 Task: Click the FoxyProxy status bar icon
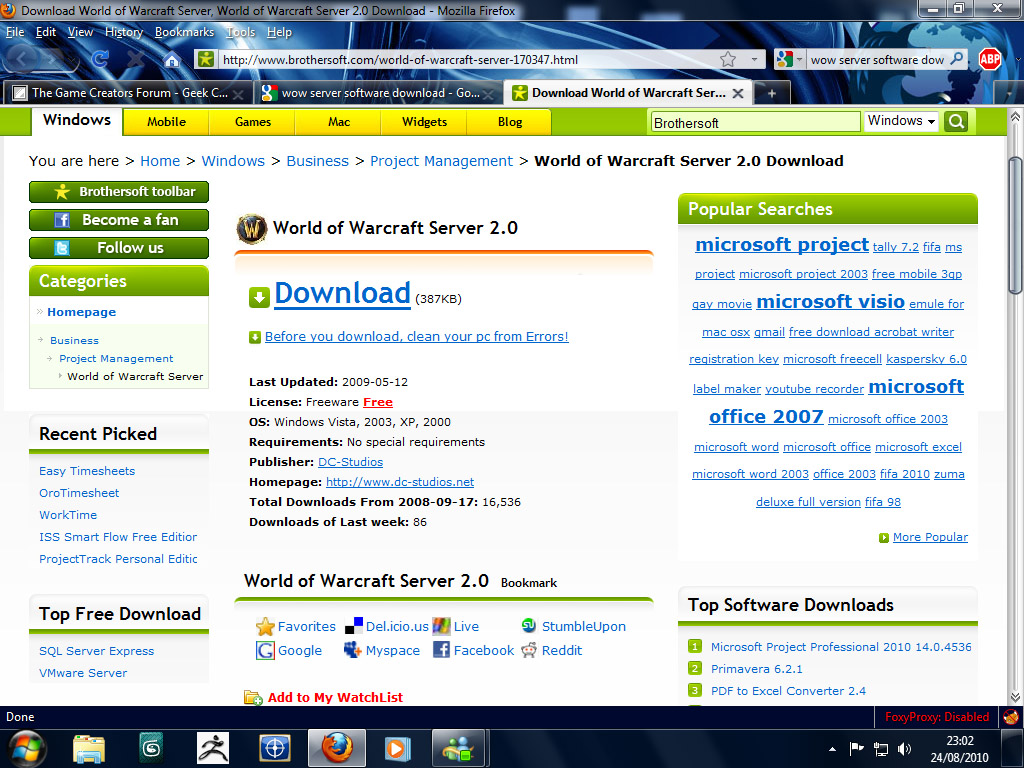pyautogui.click(x=1010, y=717)
